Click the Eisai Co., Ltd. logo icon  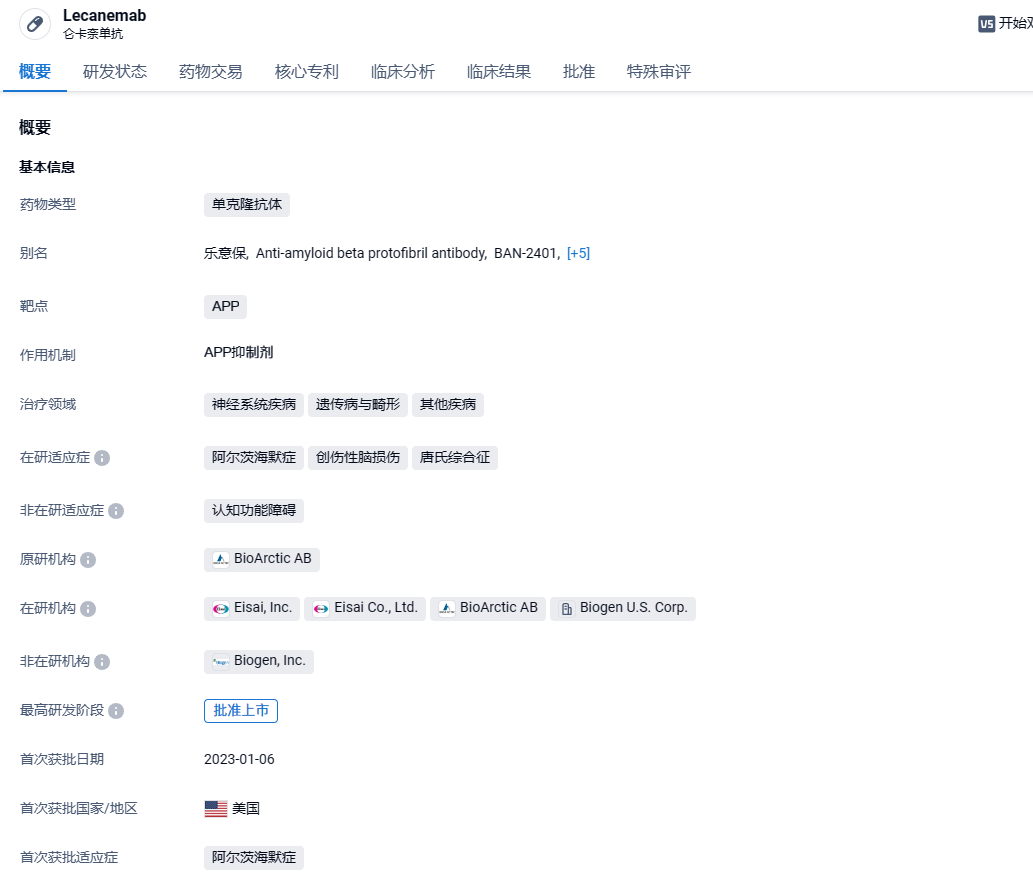[321, 608]
